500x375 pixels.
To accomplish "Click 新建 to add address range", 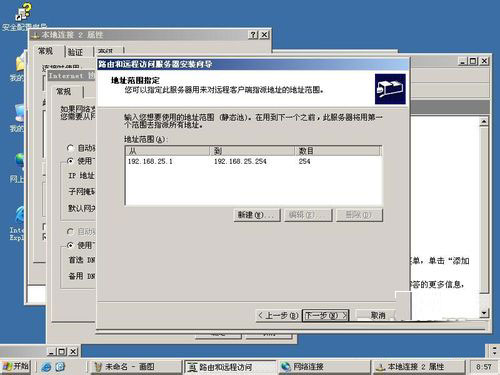I will click(x=257, y=215).
